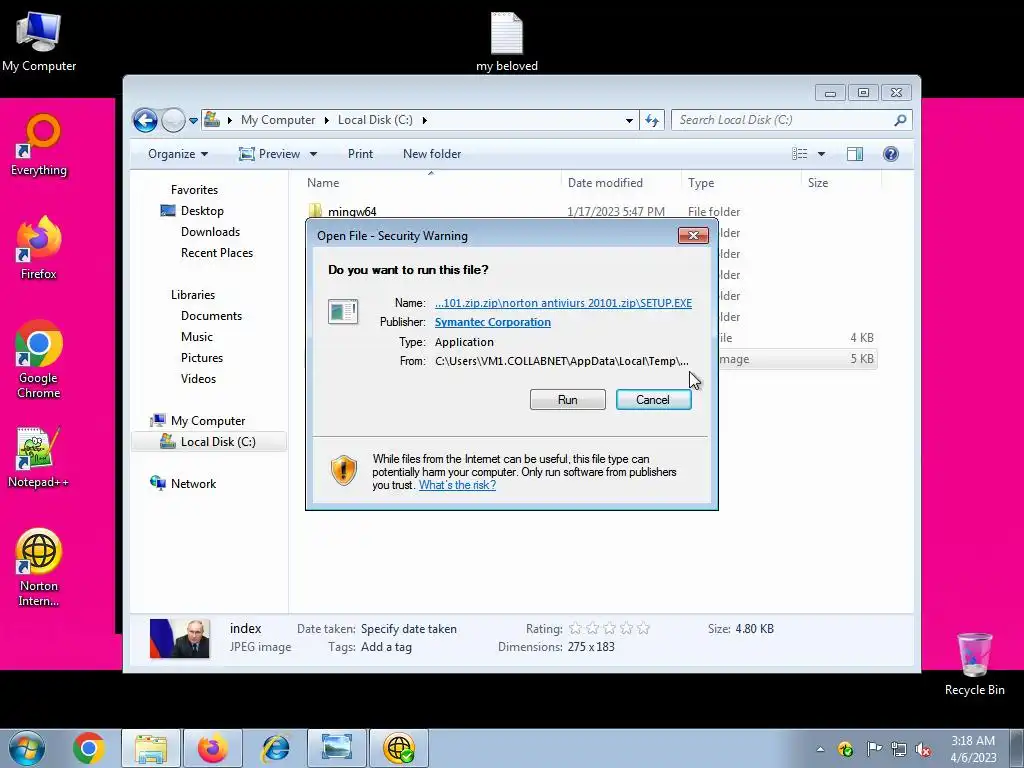Open "What's the risk?" link
Screen dimensions: 1024x768
click(457, 485)
